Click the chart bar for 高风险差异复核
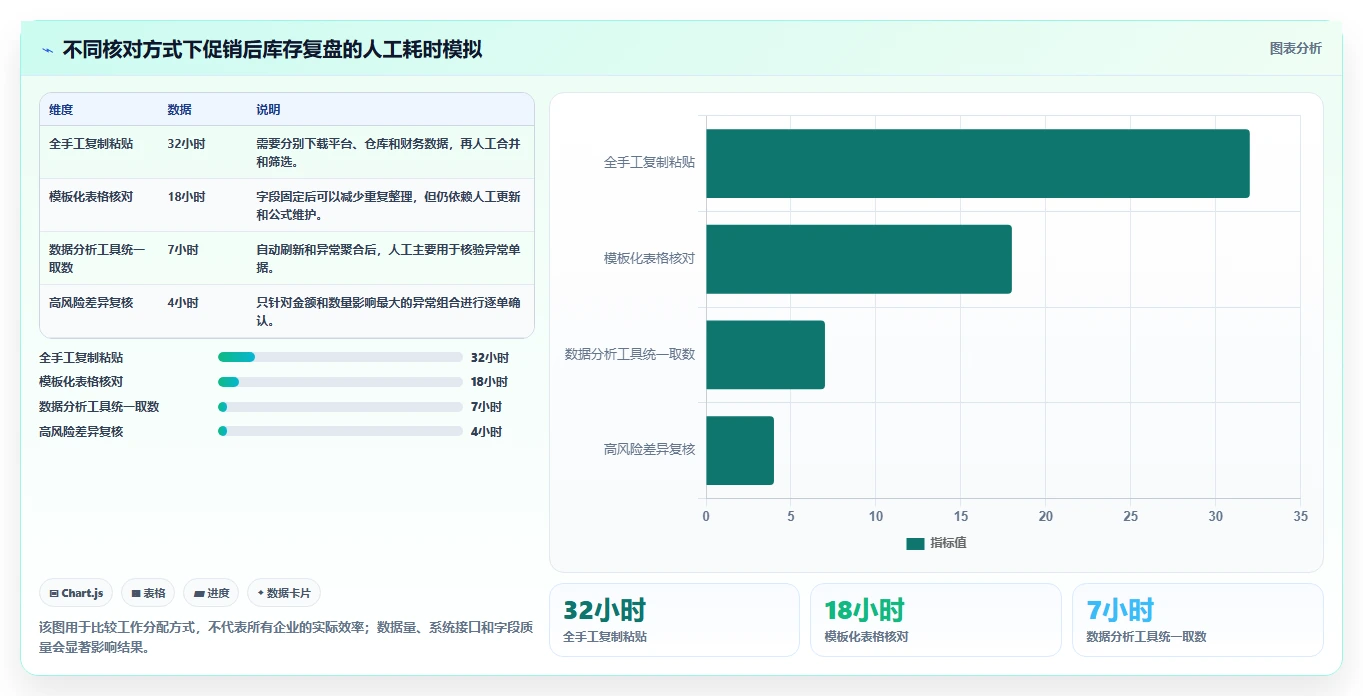This screenshot has height=696, width=1363. click(x=740, y=450)
